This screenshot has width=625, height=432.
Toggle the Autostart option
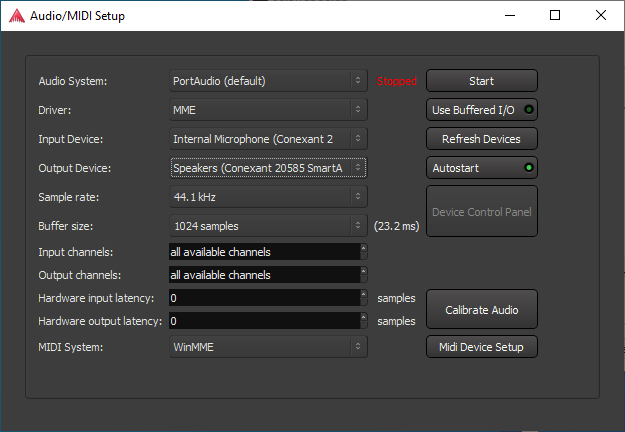tap(482, 167)
